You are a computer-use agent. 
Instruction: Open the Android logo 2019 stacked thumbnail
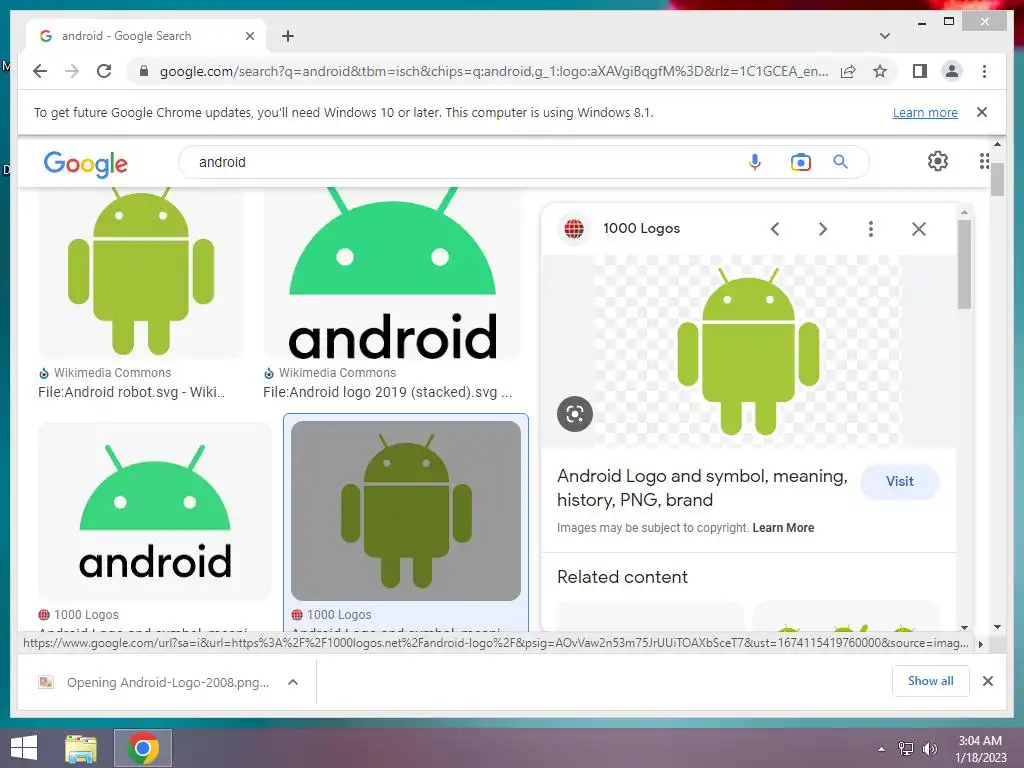pyautogui.click(x=392, y=273)
